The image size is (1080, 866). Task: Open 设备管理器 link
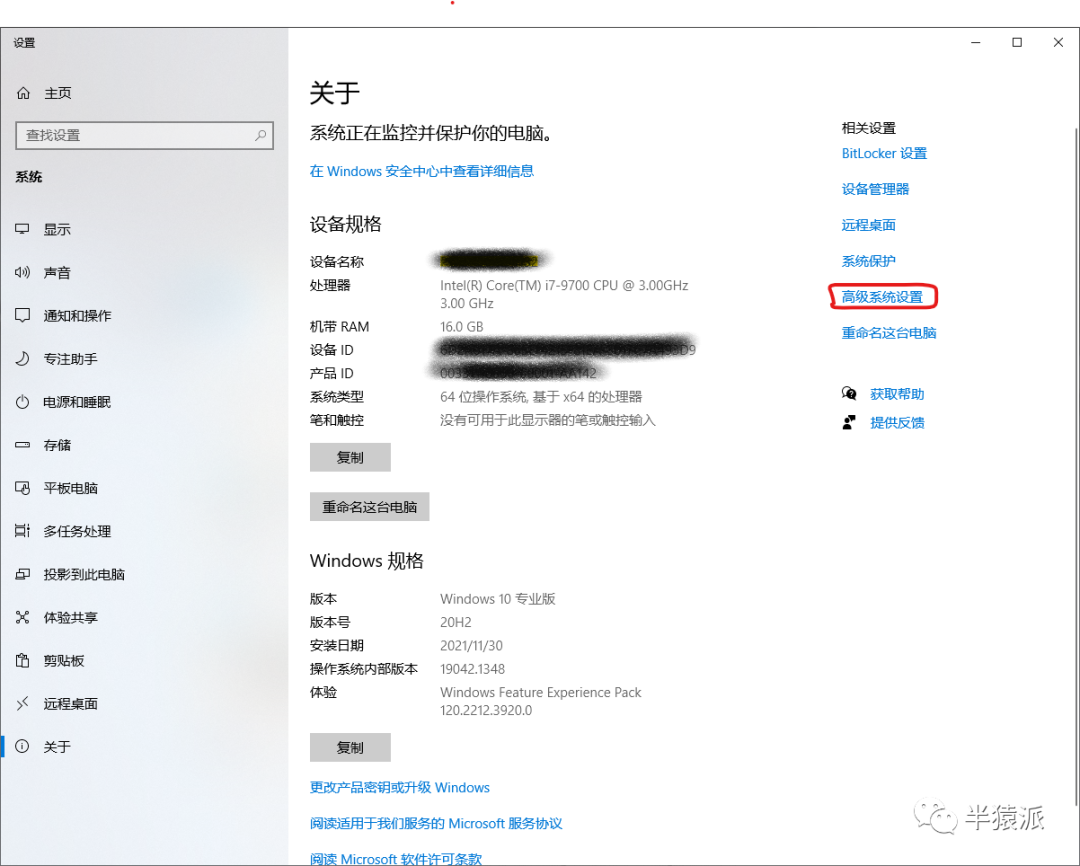(875, 189)
